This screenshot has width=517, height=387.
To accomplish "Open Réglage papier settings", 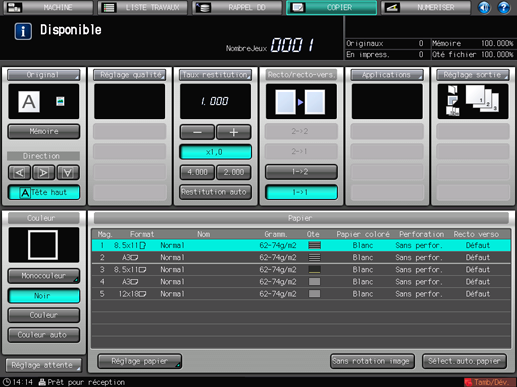I will [x=140, y=361].
